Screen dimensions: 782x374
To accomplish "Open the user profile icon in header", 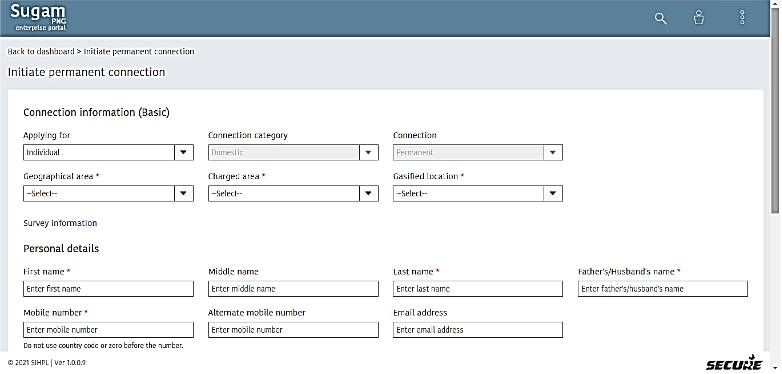I will pos(699,18).
